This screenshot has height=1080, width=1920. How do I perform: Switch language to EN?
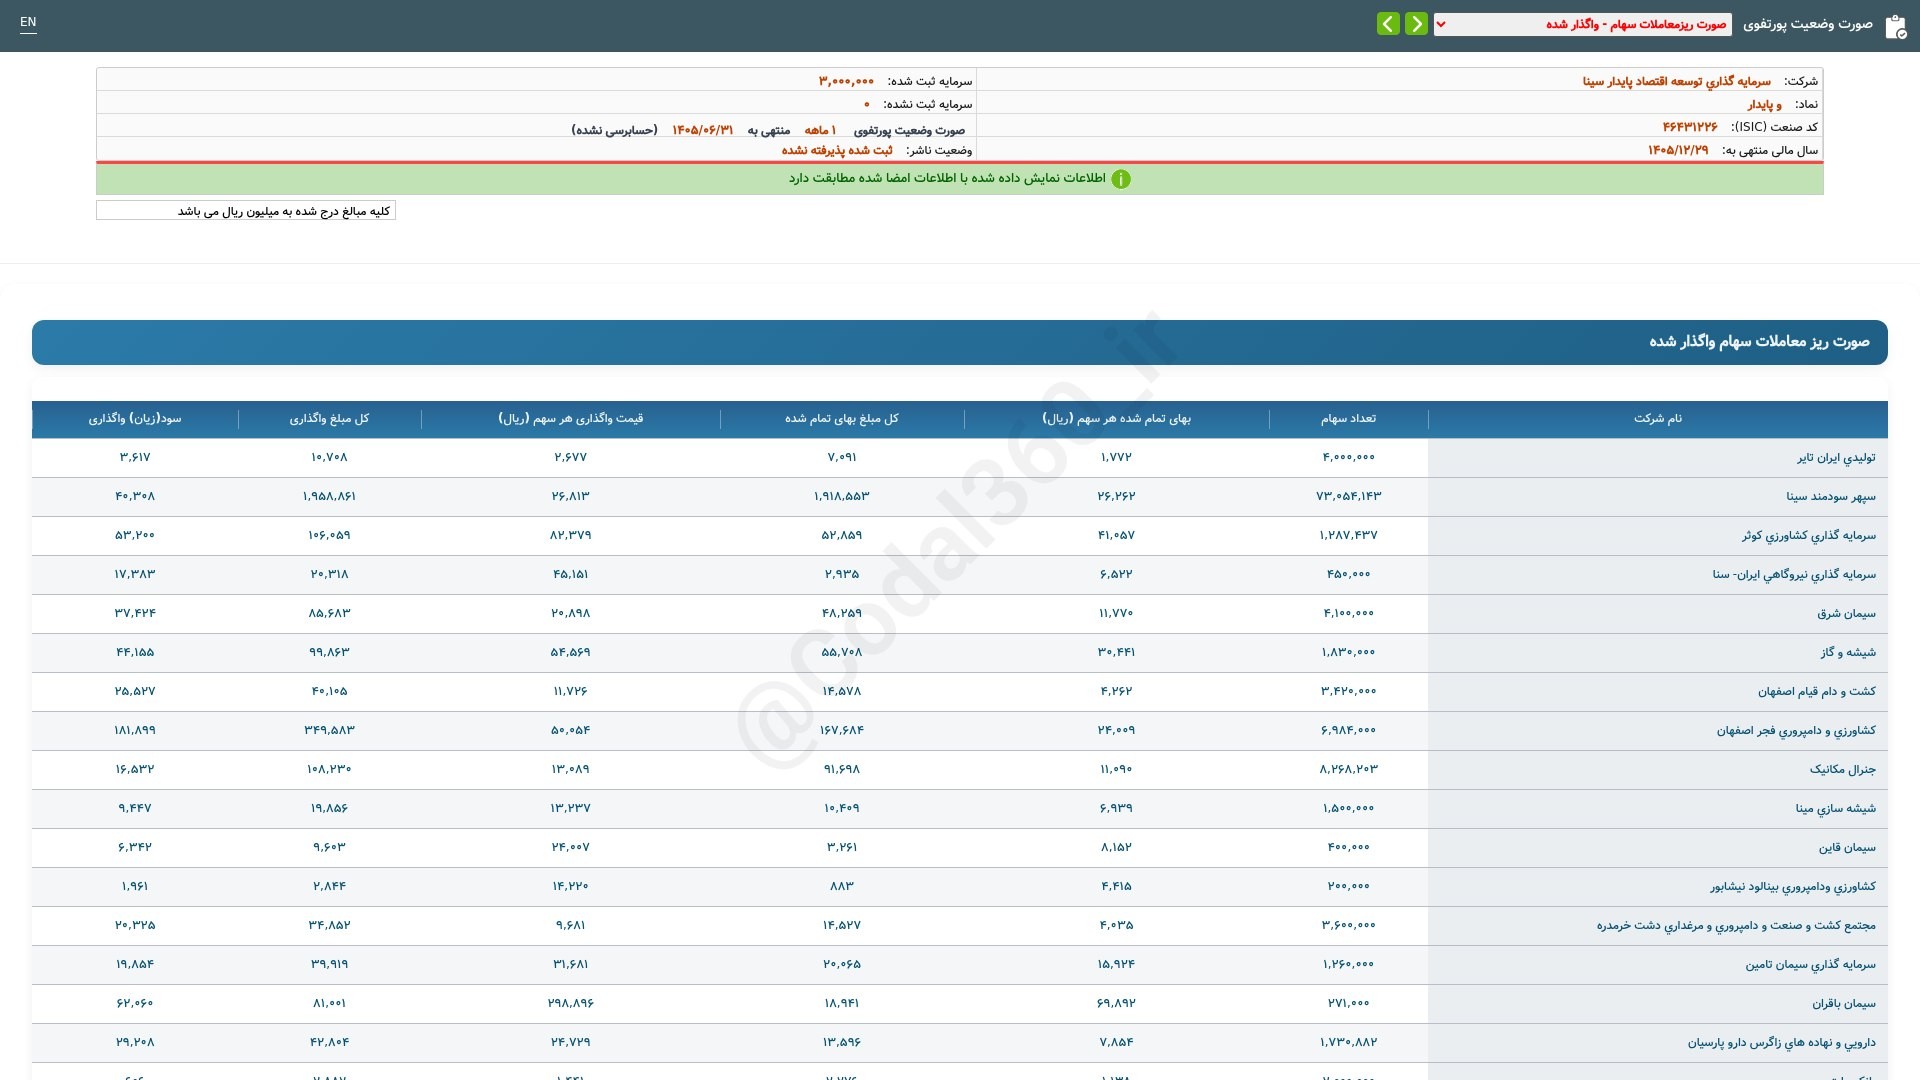28,22
